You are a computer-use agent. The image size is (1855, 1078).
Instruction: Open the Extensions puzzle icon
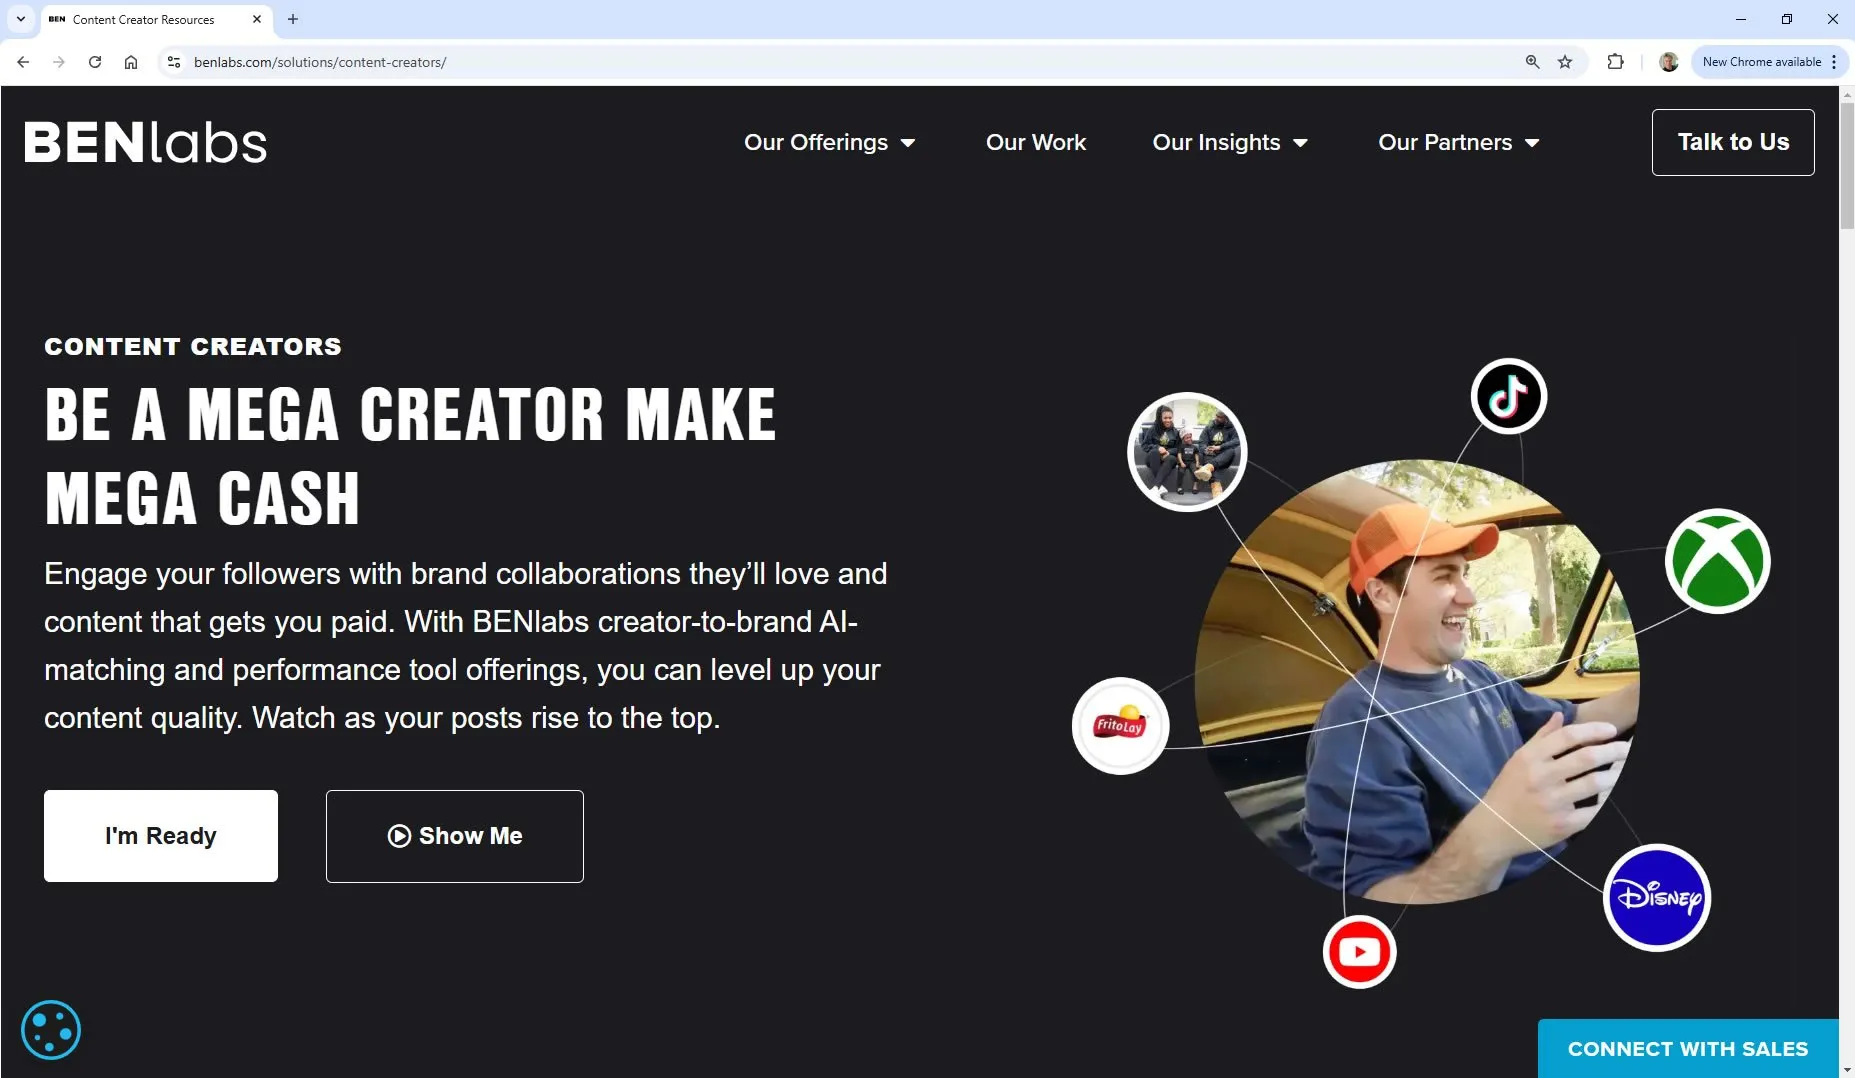pyautogui.click(x=1615, y=62)
